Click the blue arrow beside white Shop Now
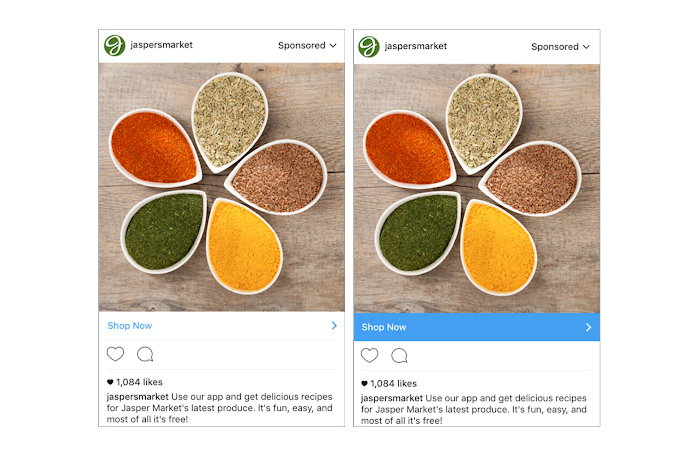Image resolution: width=700 pixels, height=457 pixels. 334,326
